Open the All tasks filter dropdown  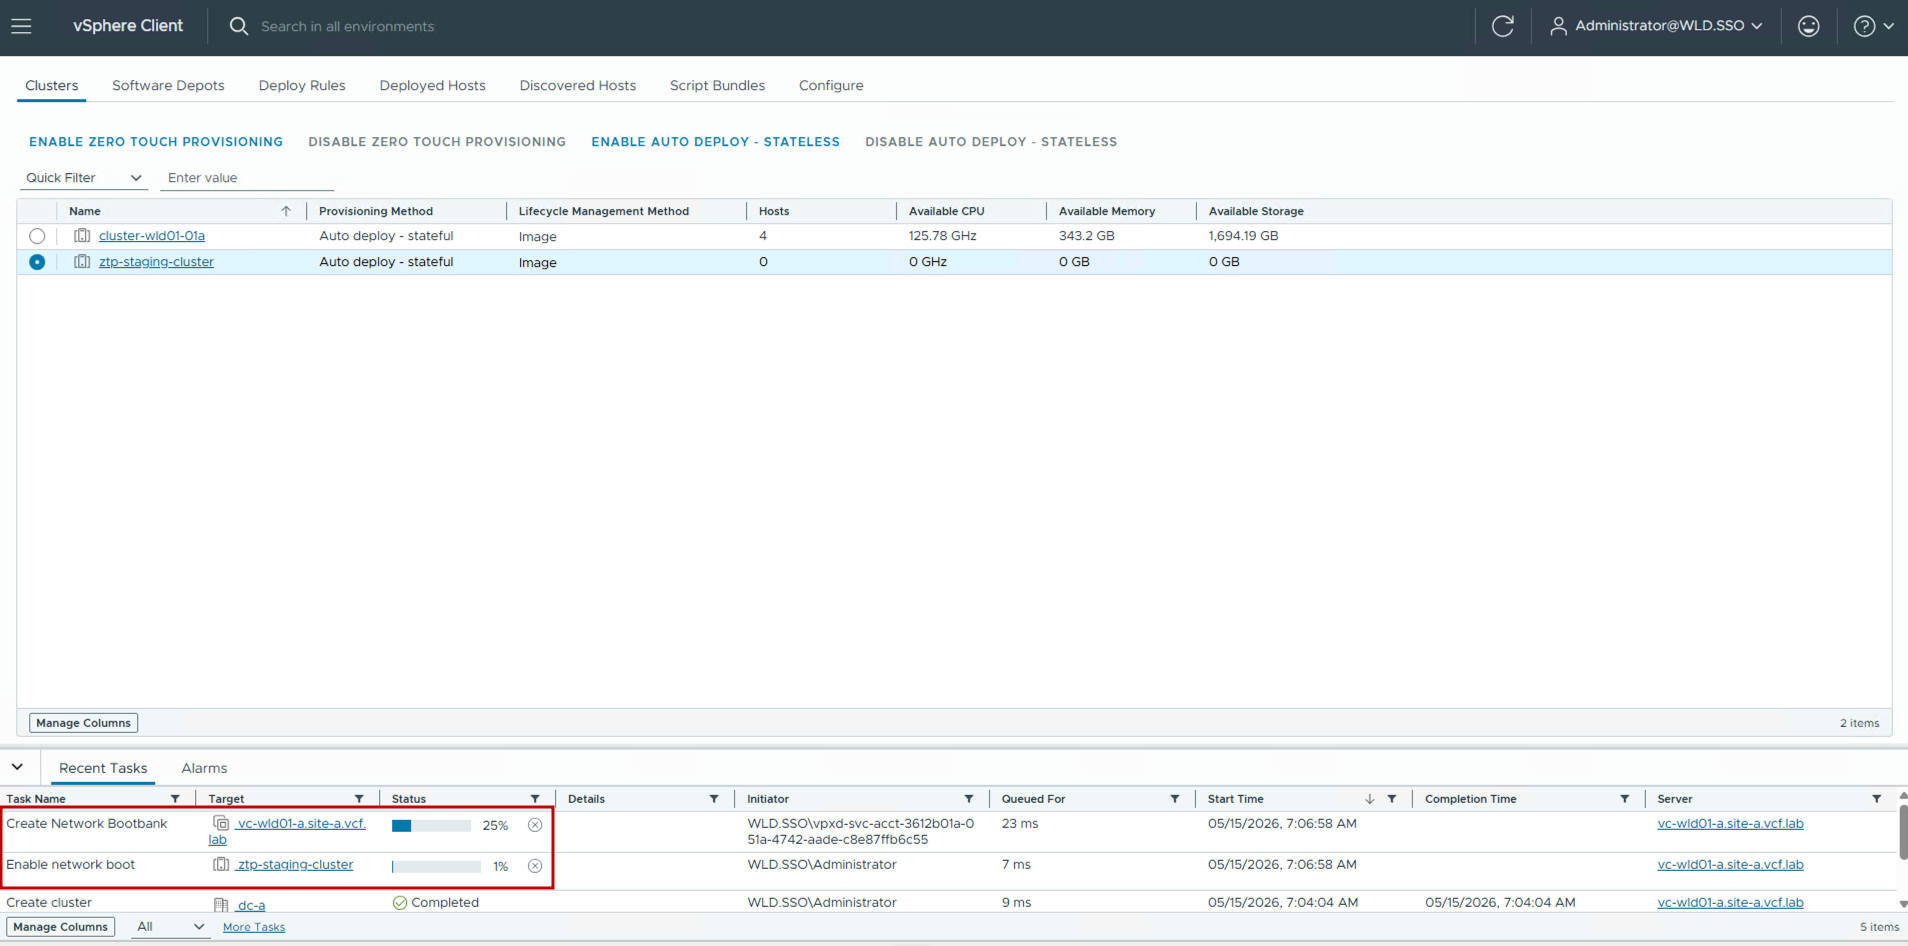(170, 927)
